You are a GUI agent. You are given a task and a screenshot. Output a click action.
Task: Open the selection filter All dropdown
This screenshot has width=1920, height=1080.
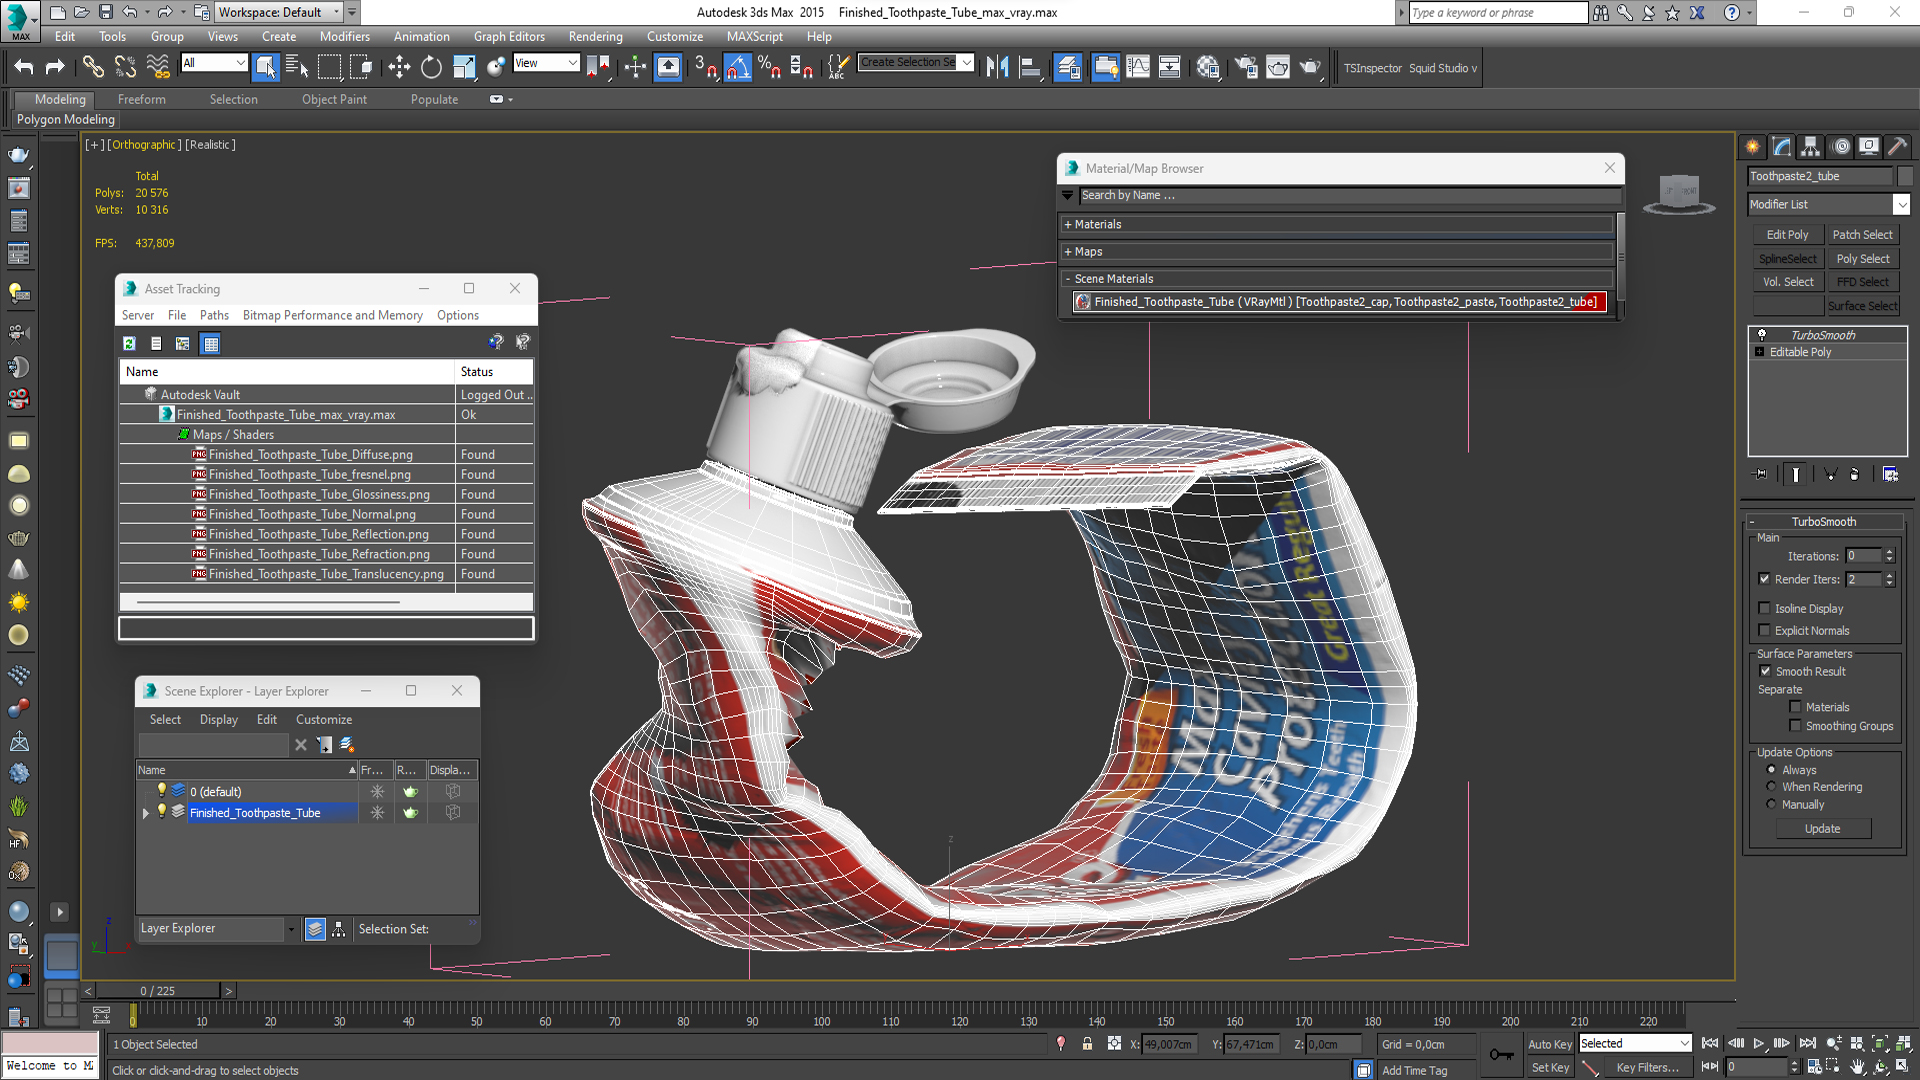click(x=214, y=63)
